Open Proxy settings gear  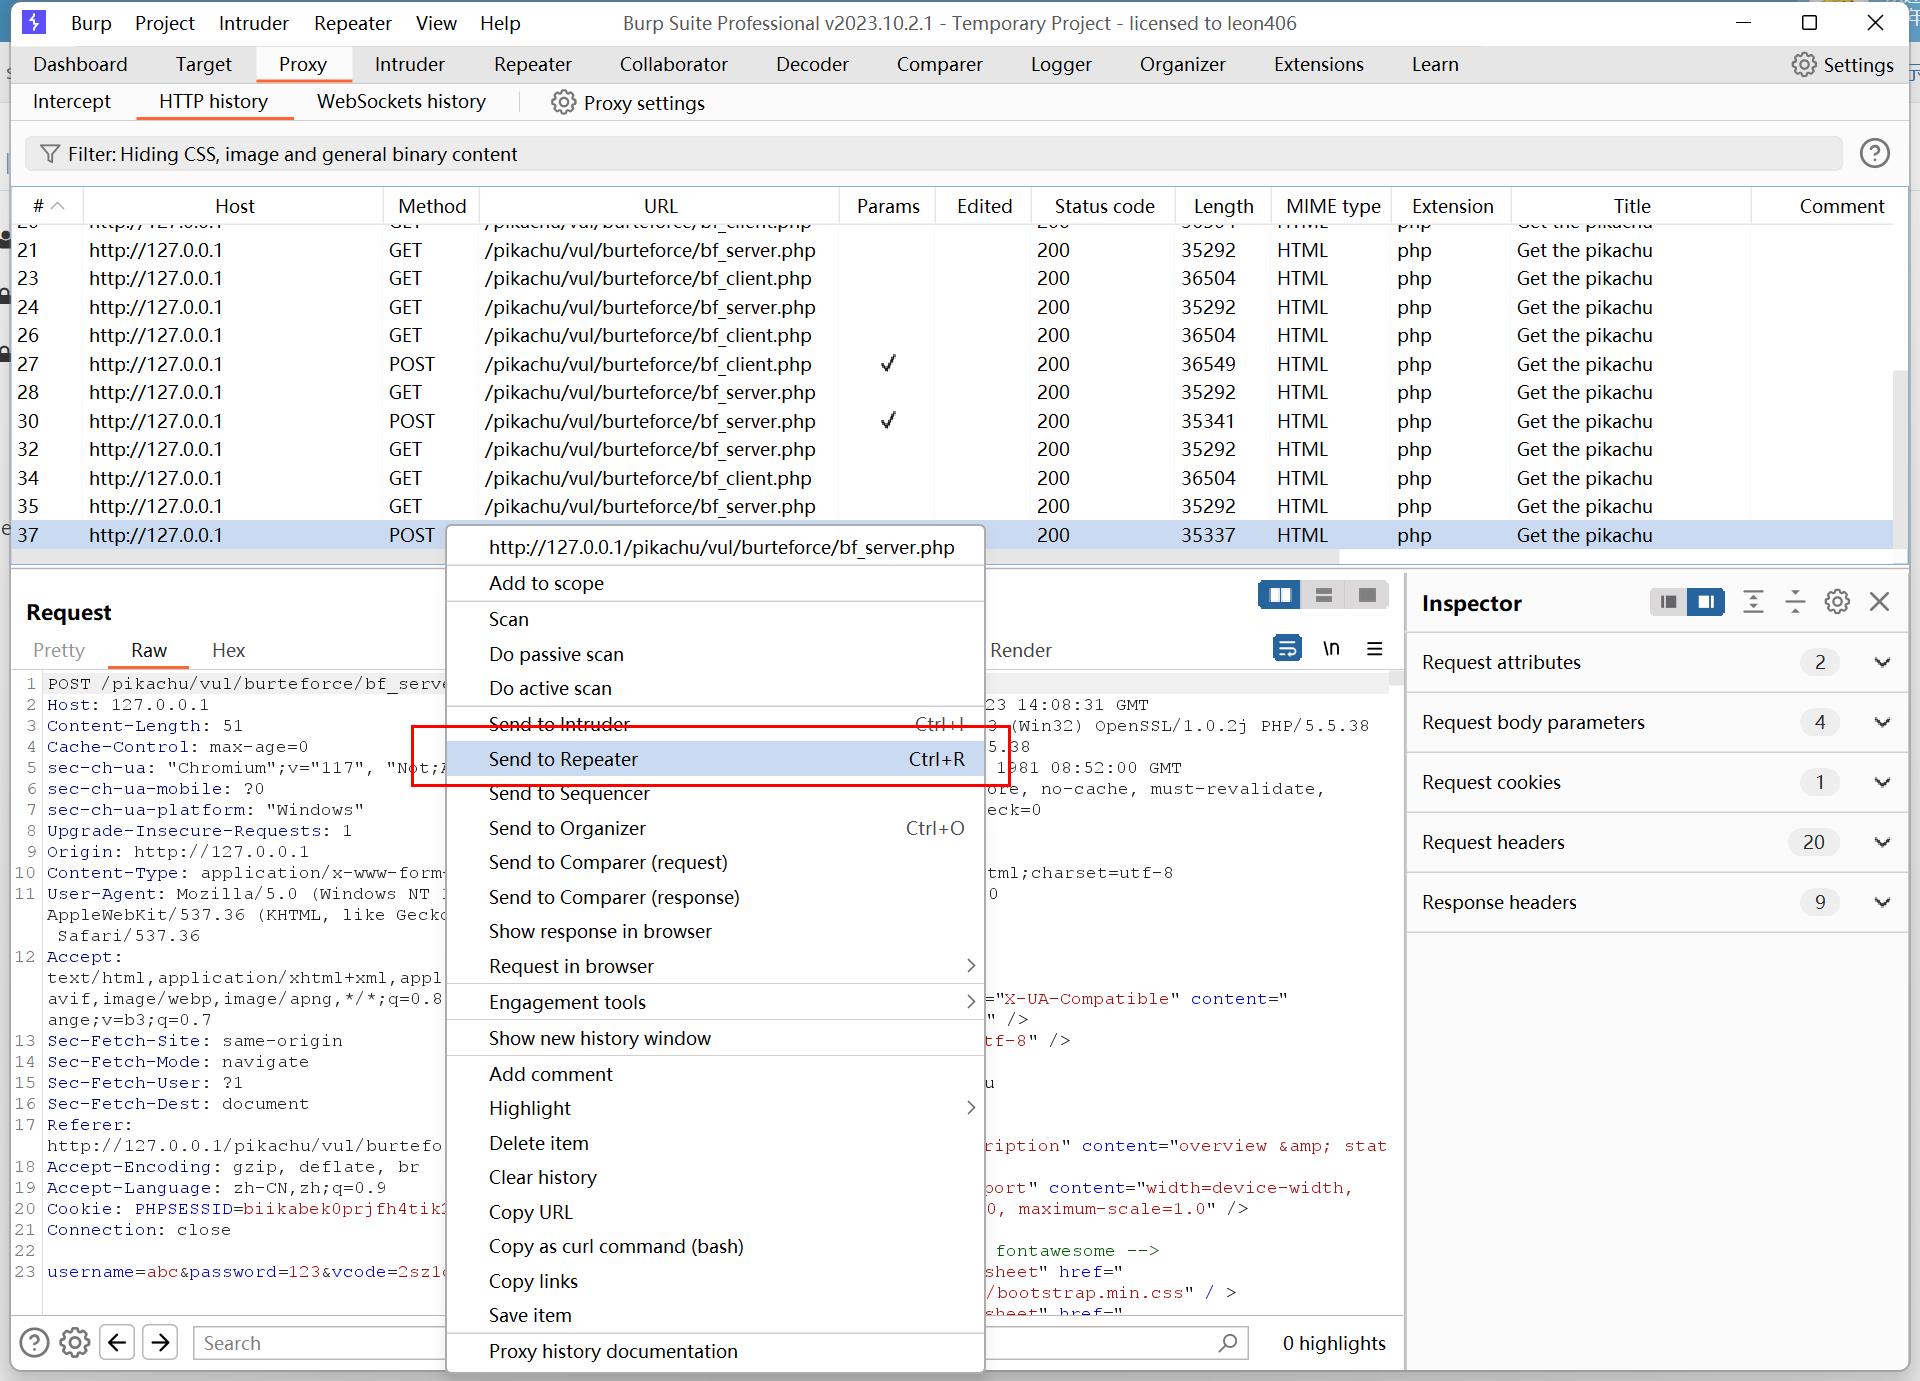coord(564,103)
